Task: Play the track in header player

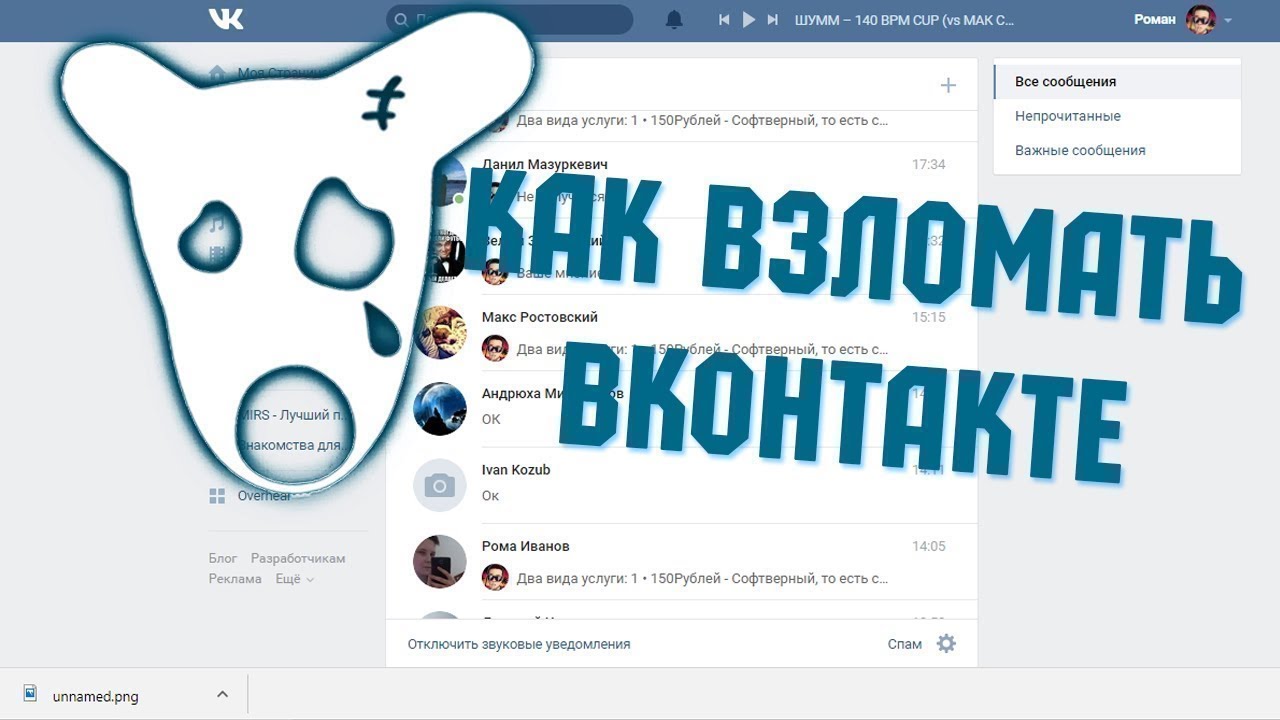Action: click(x=748, y=20)
